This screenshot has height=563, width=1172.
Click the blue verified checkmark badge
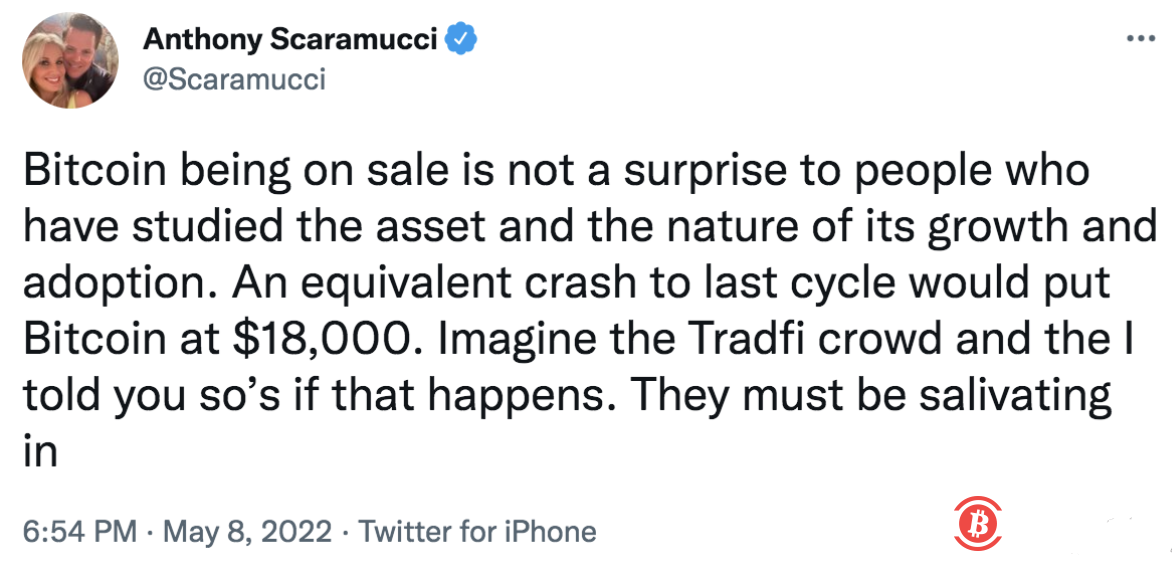click(460, 40)
